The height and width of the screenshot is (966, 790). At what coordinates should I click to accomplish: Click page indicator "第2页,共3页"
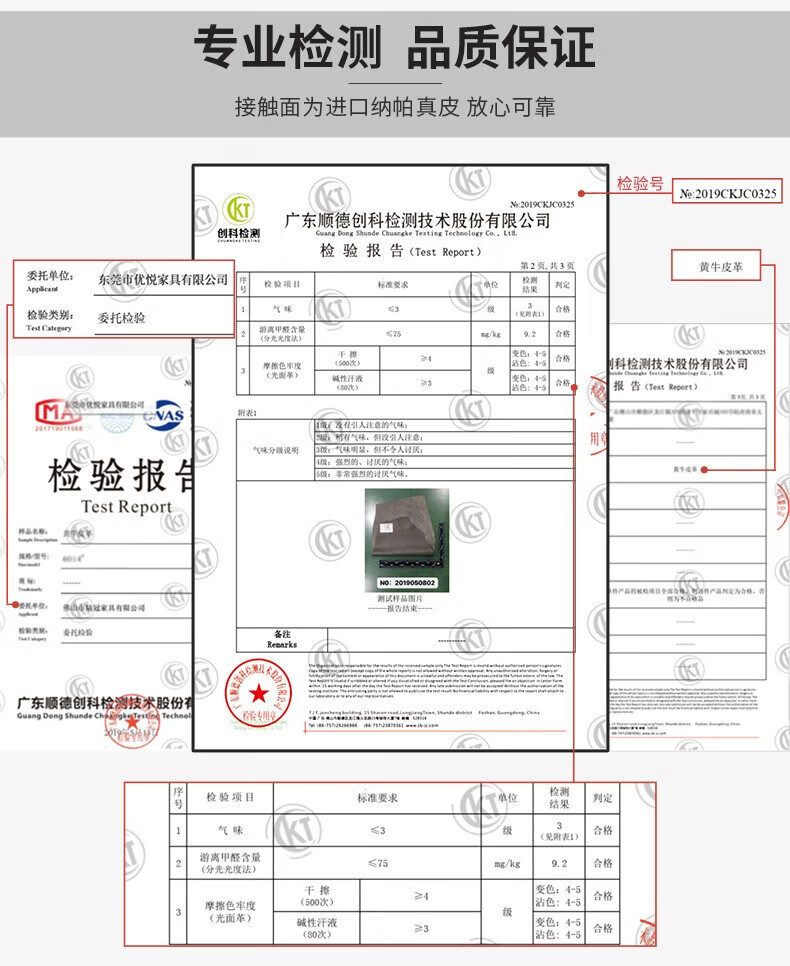click(547, 266)
